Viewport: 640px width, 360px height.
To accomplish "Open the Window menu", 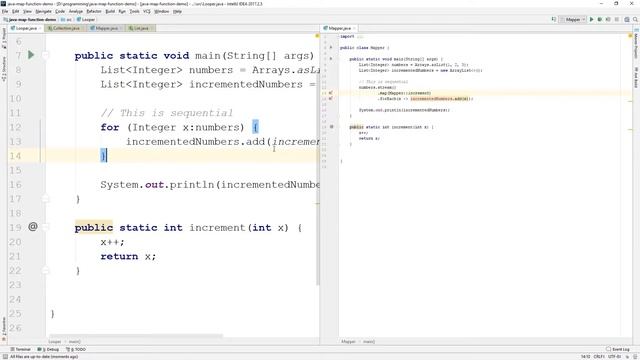I will click(162, 11).
